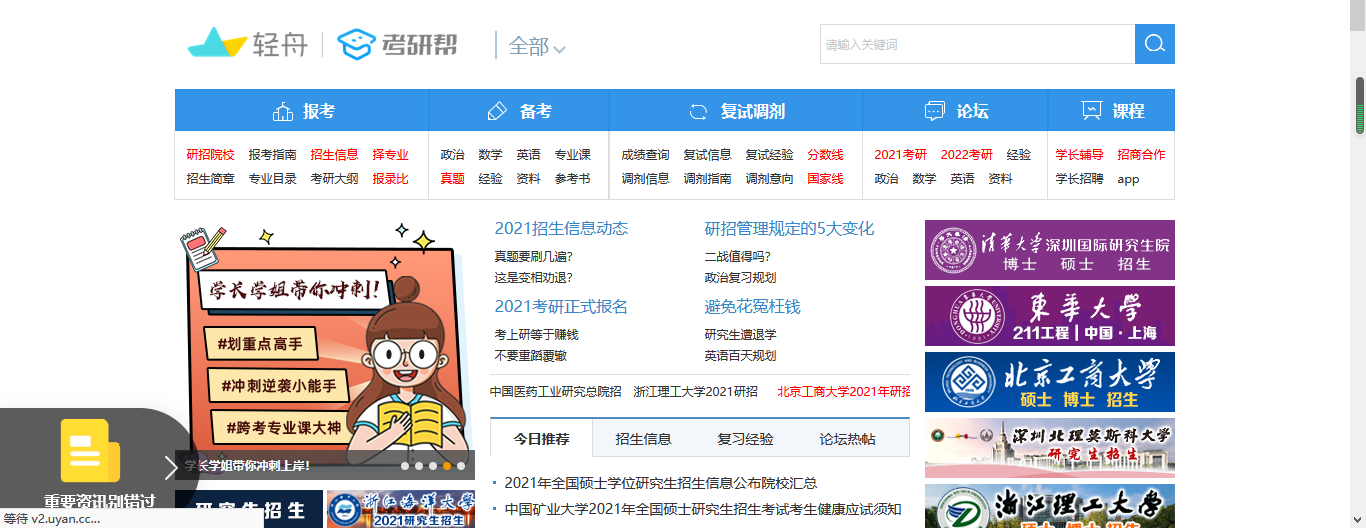Click the blue search magnifier button
1366x528 pixels.
coord(1155,44)
